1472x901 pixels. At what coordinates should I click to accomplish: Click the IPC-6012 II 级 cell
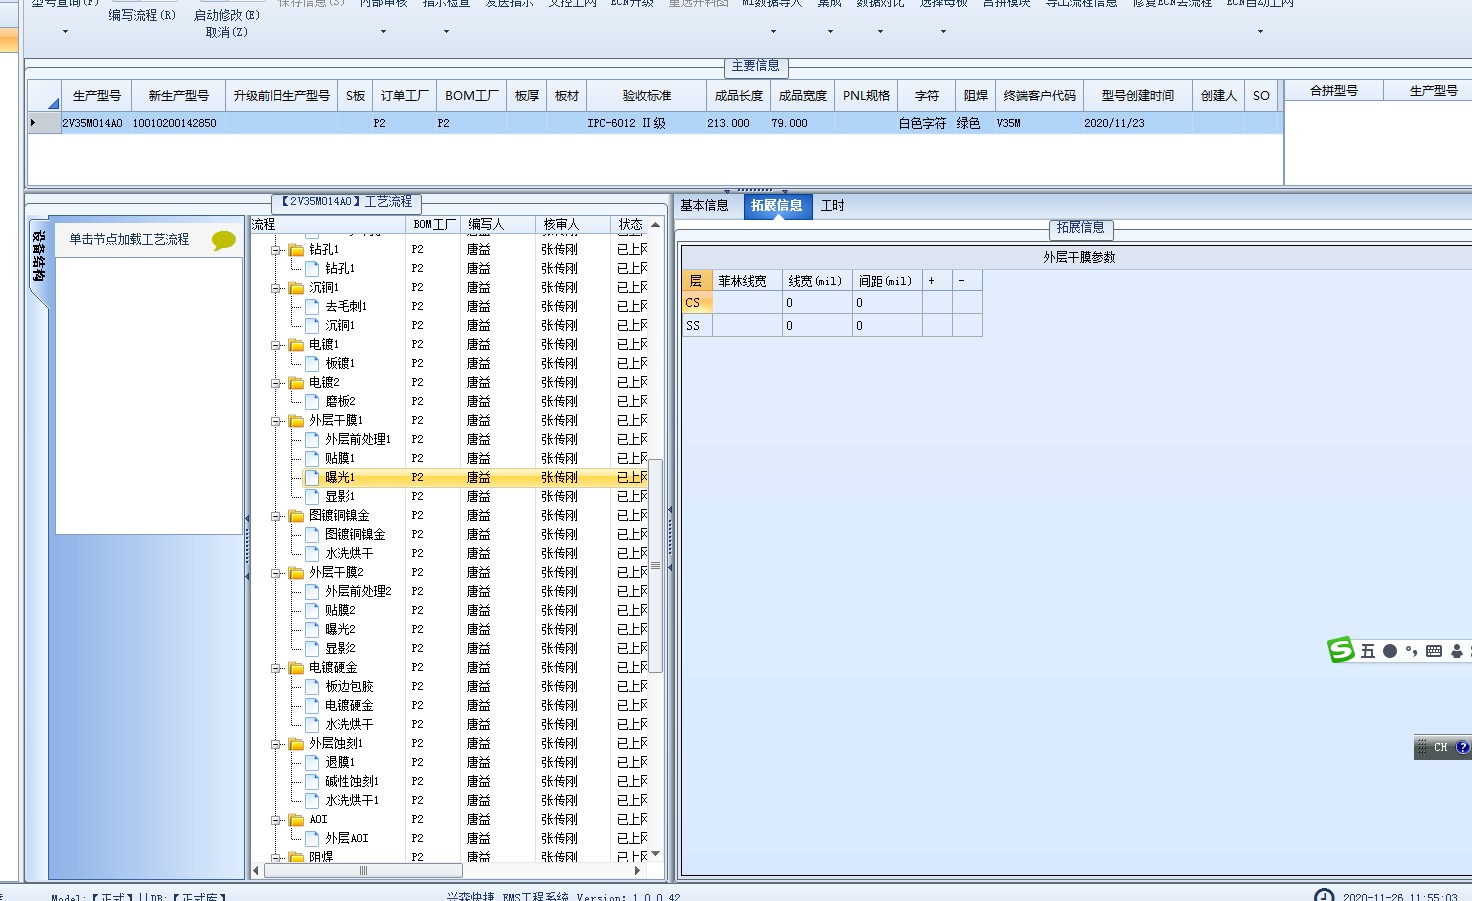click(646, 123)
